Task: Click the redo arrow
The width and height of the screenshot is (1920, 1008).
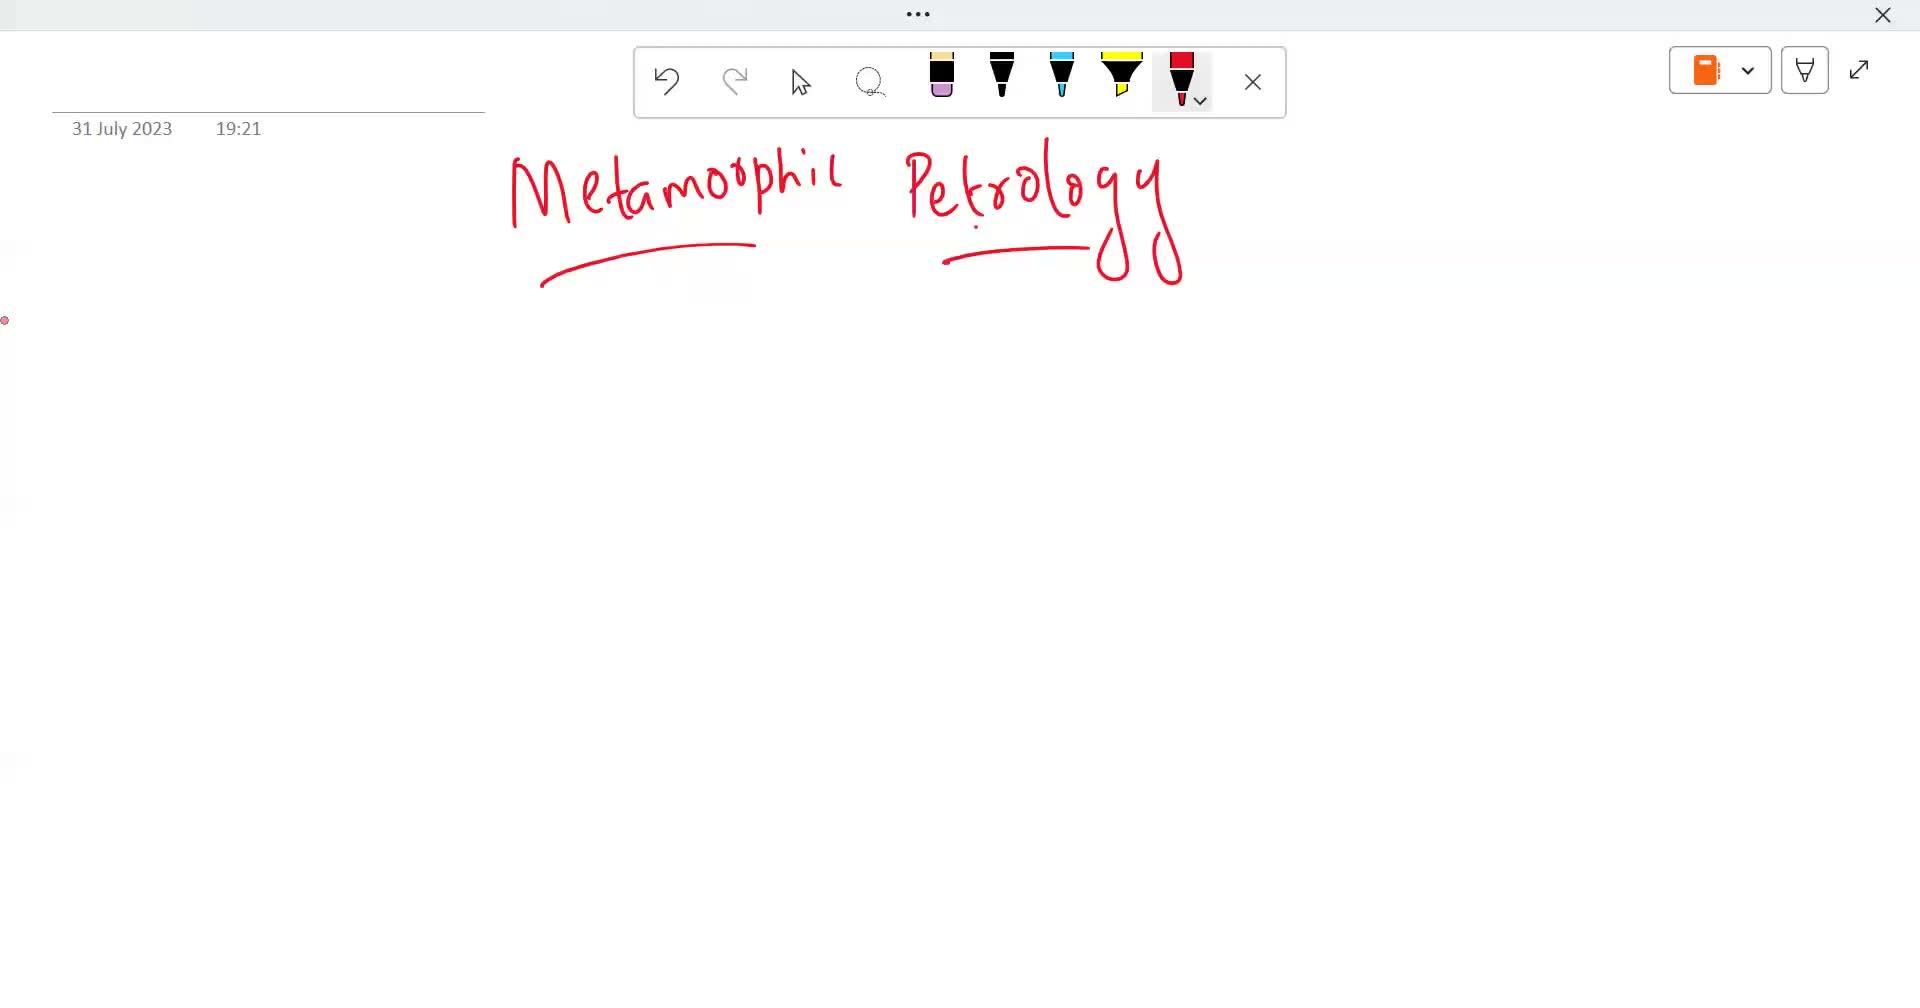Action: click(x=735, y=81)
